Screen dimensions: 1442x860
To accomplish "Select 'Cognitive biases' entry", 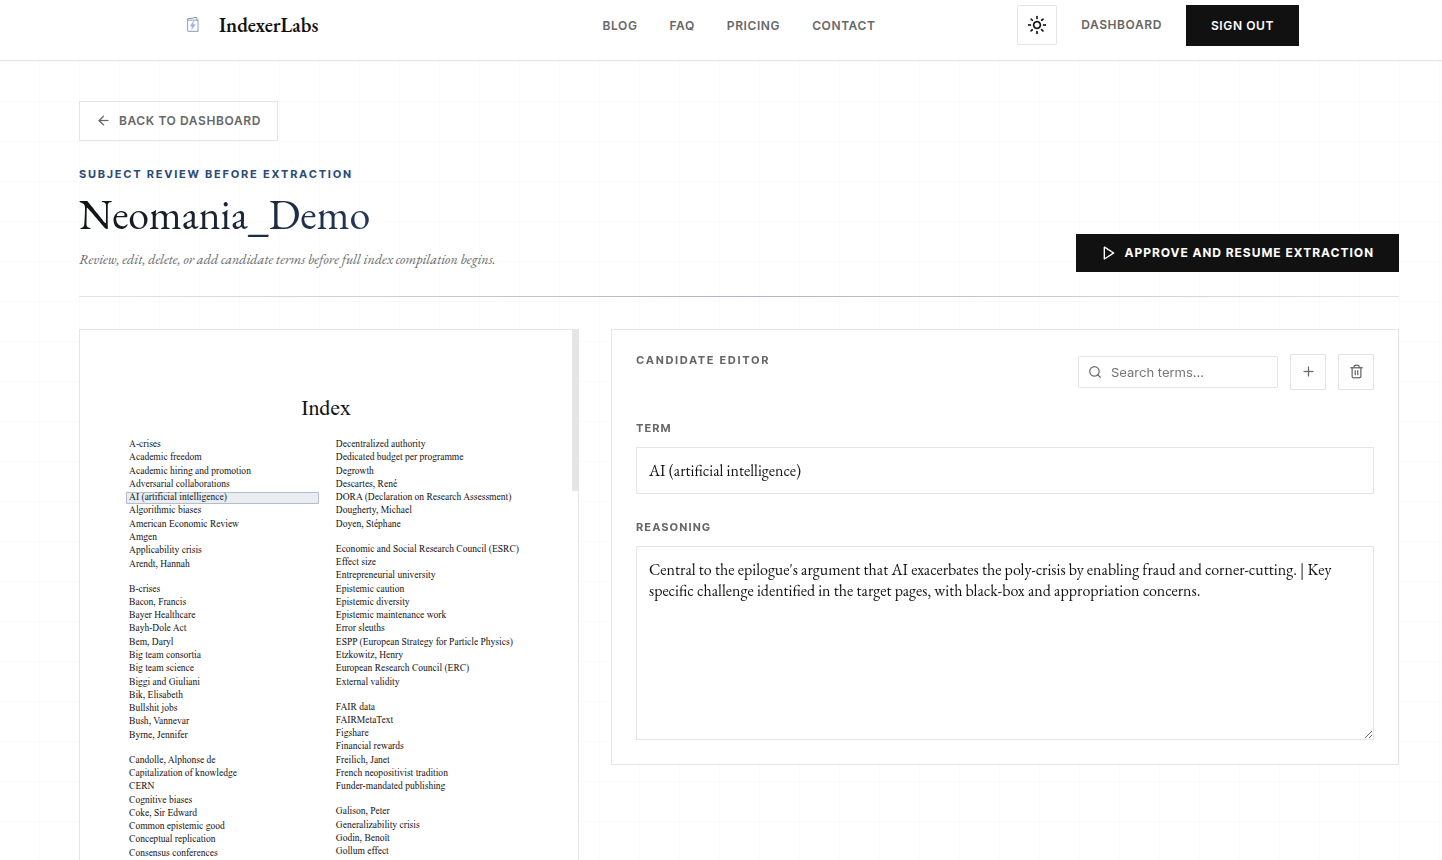I will (x=161, y=800).
